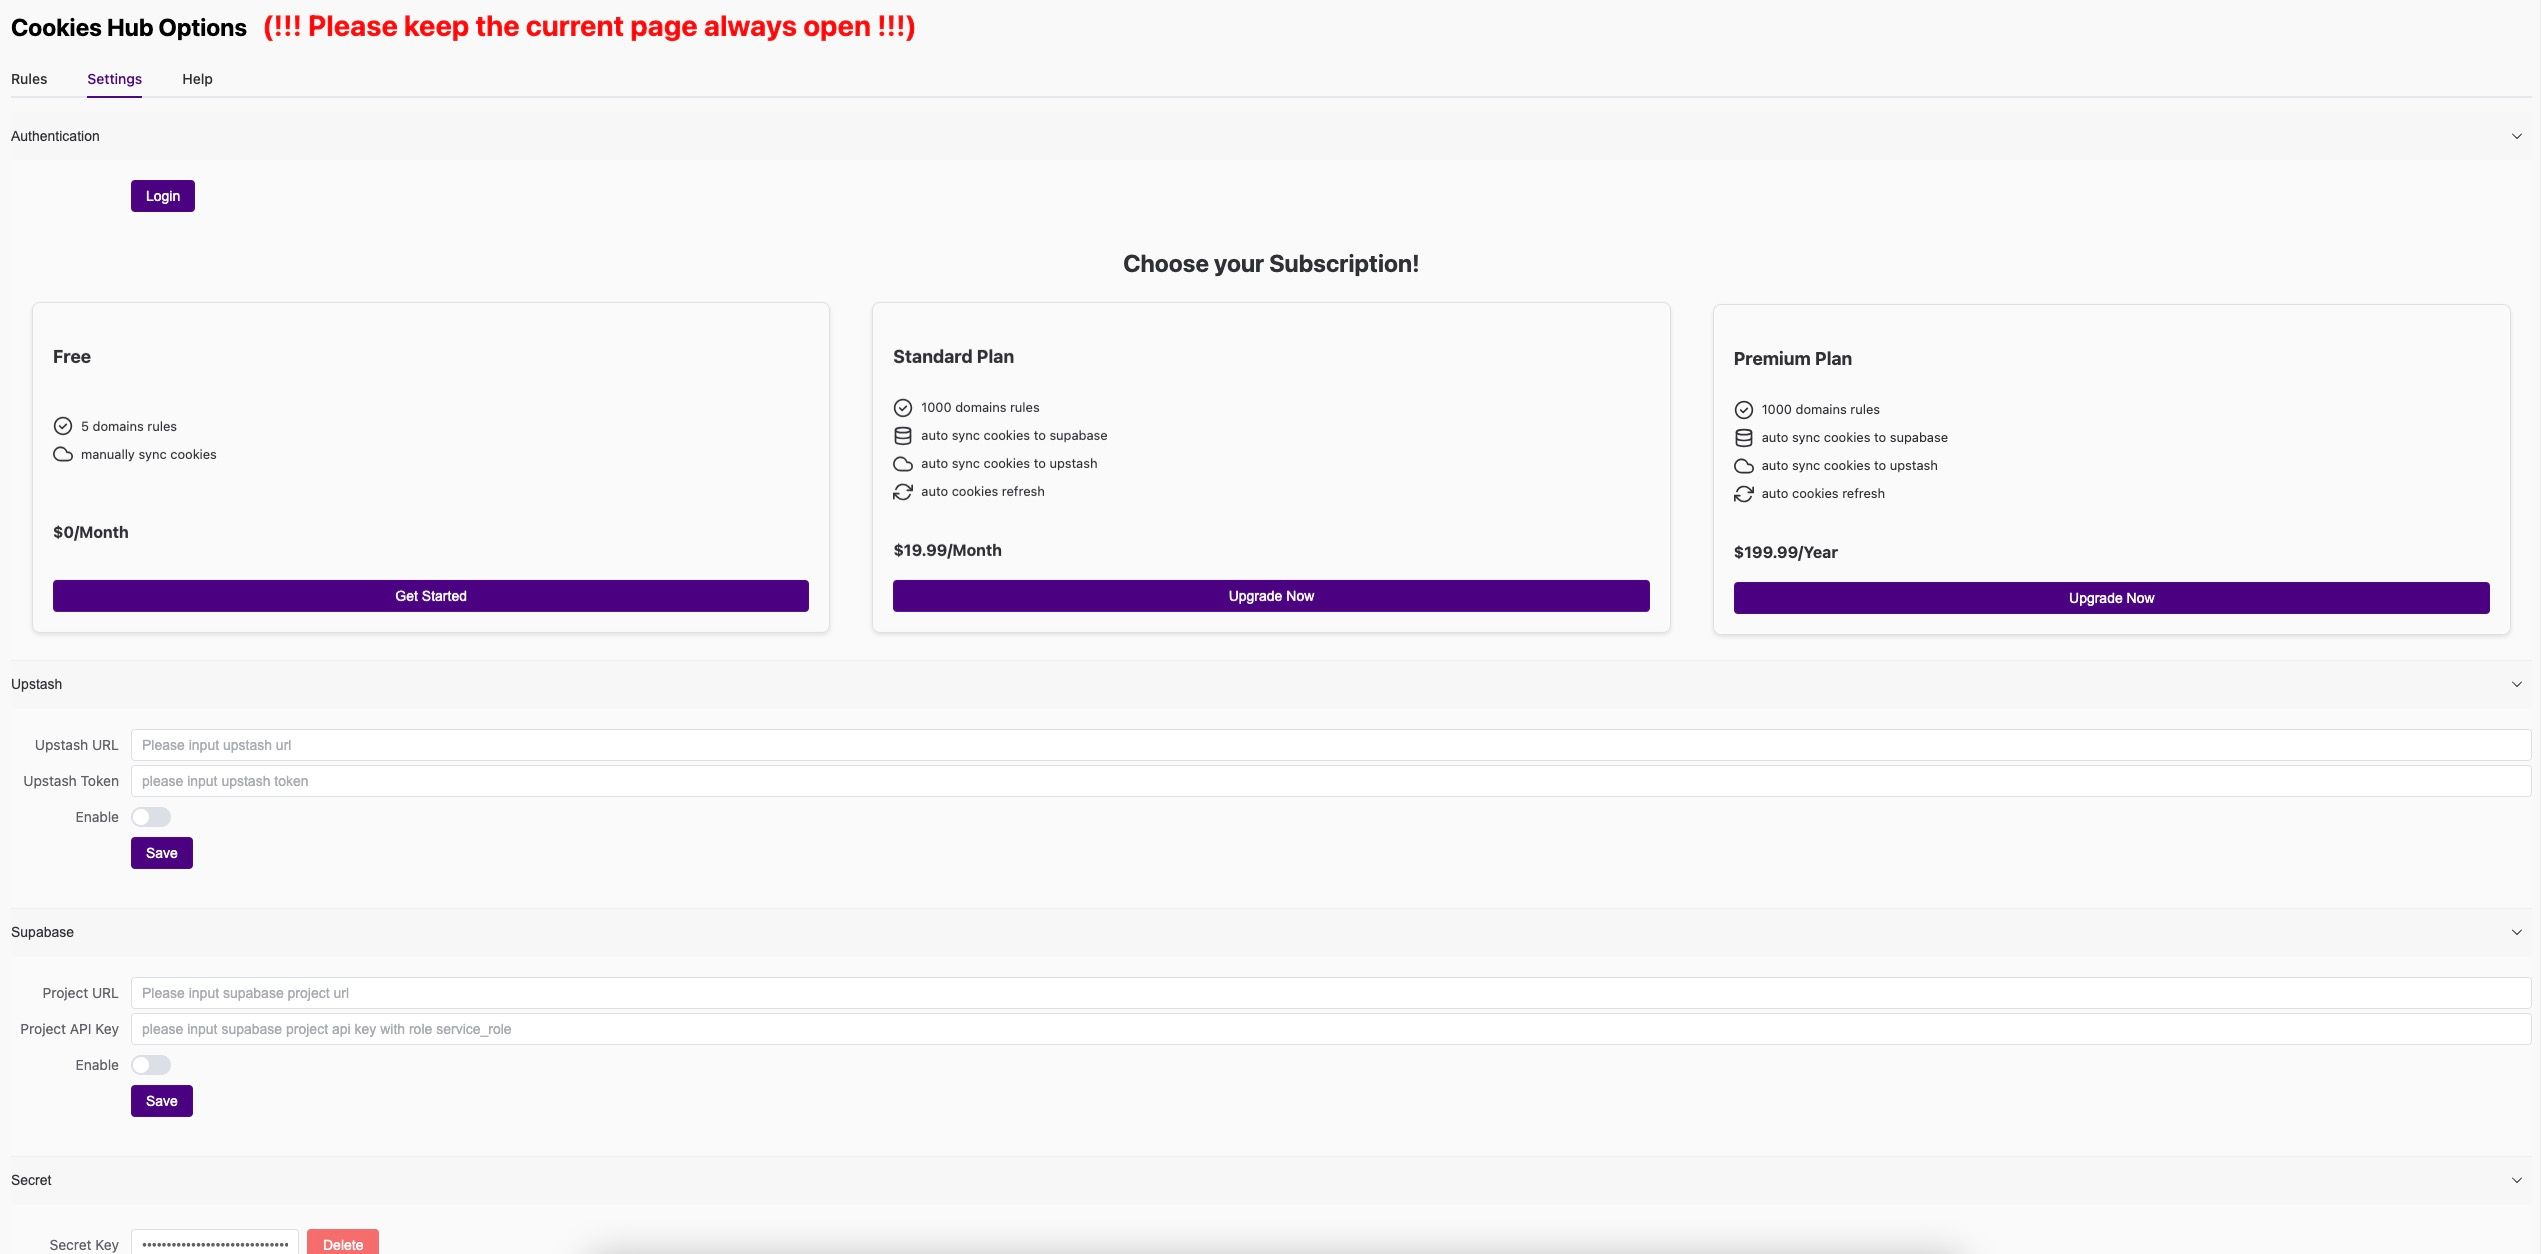The height and width of the screenshot is (1254, 2541).
Task: Click Standard Plan auto cookies refresh icon
Action: [903, 492]
